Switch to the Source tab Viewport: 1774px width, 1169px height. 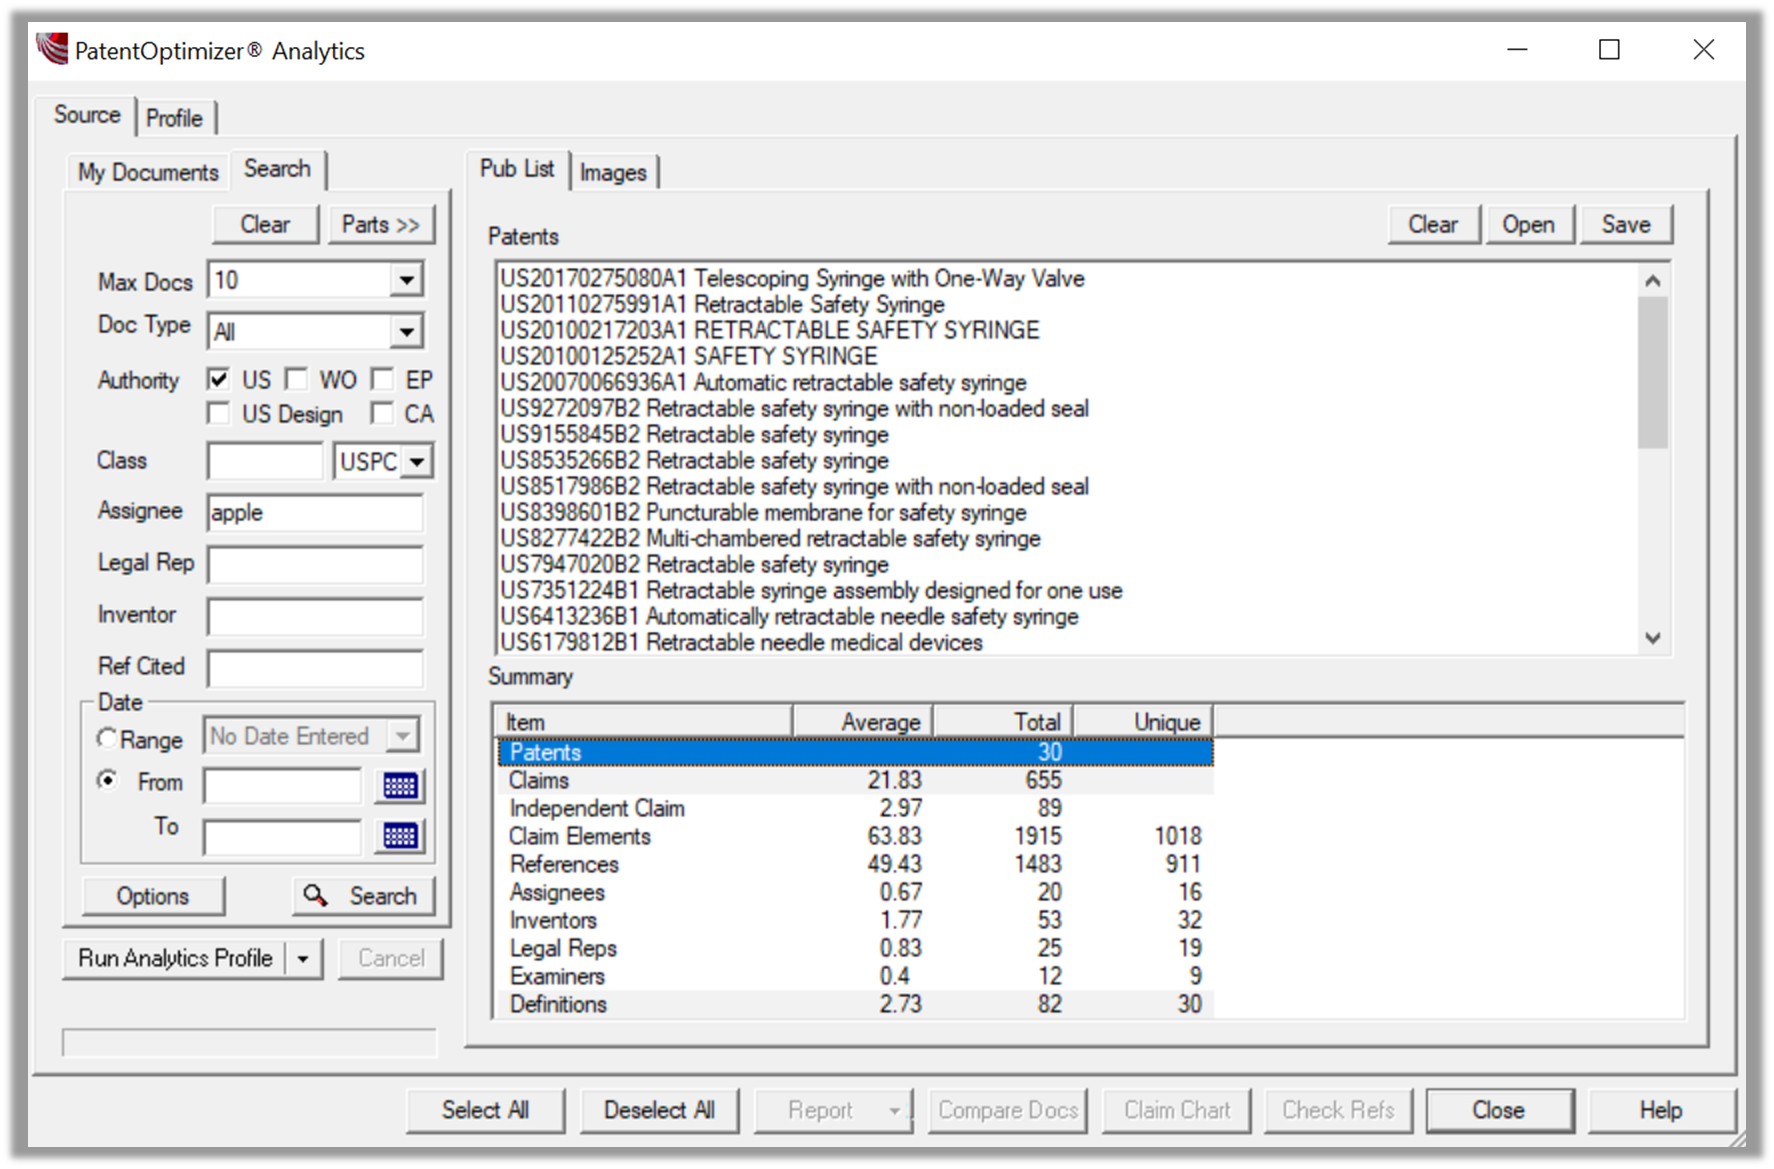pyautogui.click(x=87, y=115)
